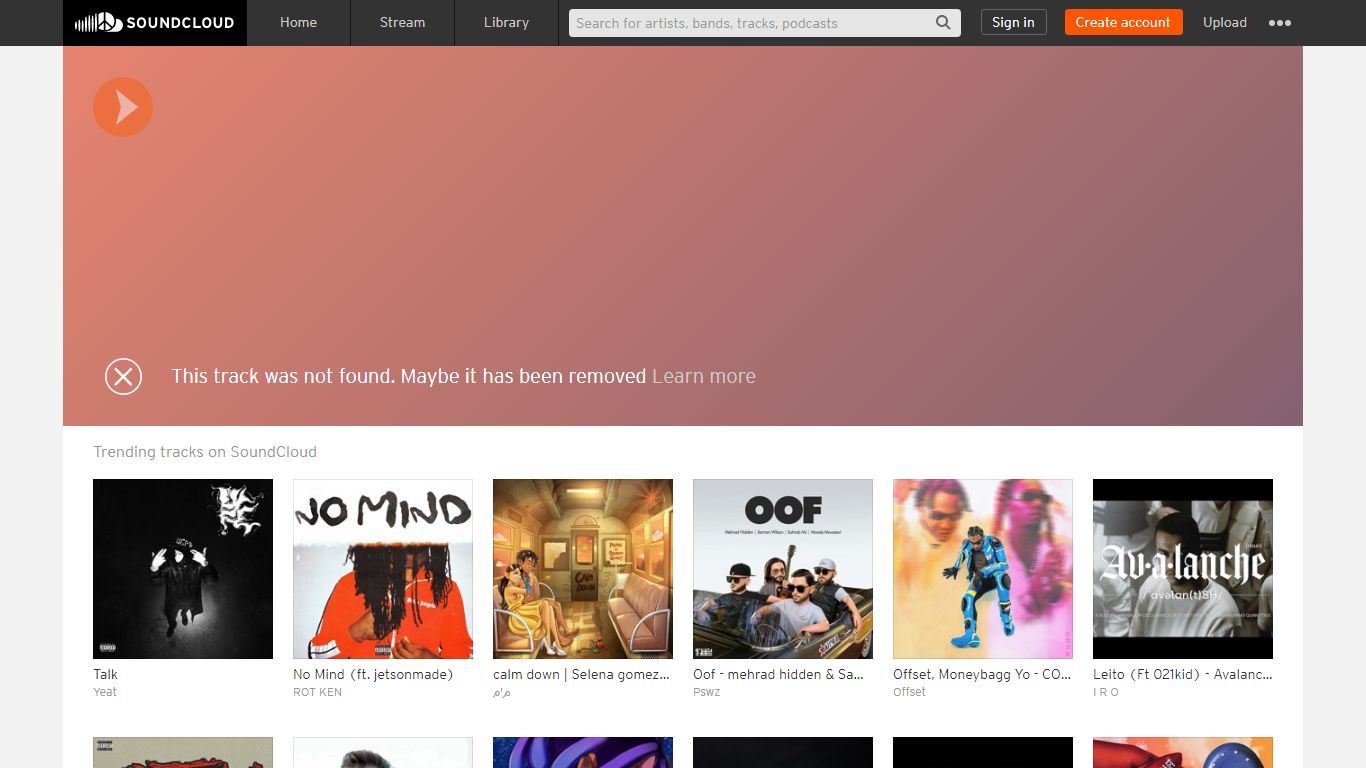The height and width of the screenshot is (768, 1366).
Task: Open the Talk by Yeat album cover
Action: [183, 569]
